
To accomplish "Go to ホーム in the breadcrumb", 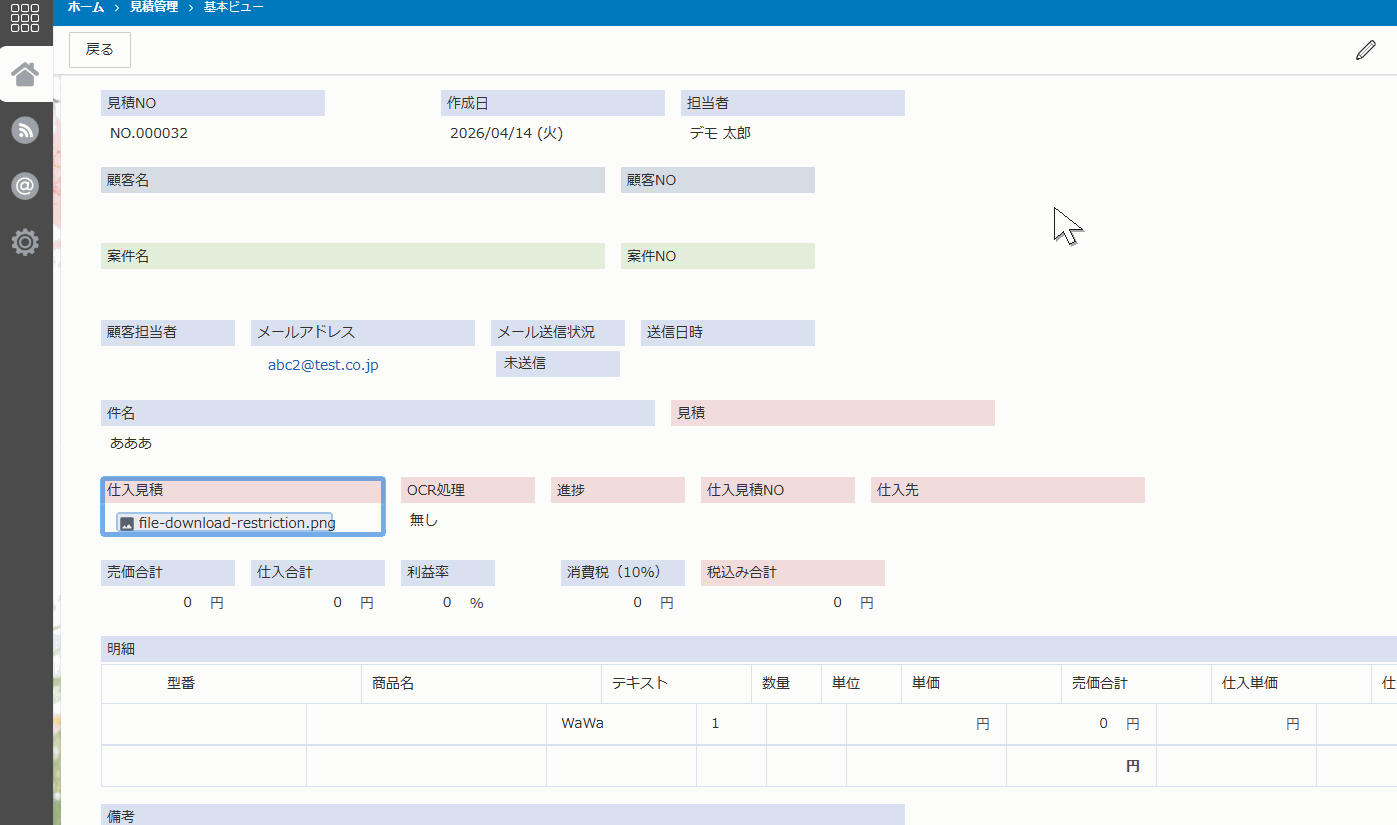I will click(86, 7).
